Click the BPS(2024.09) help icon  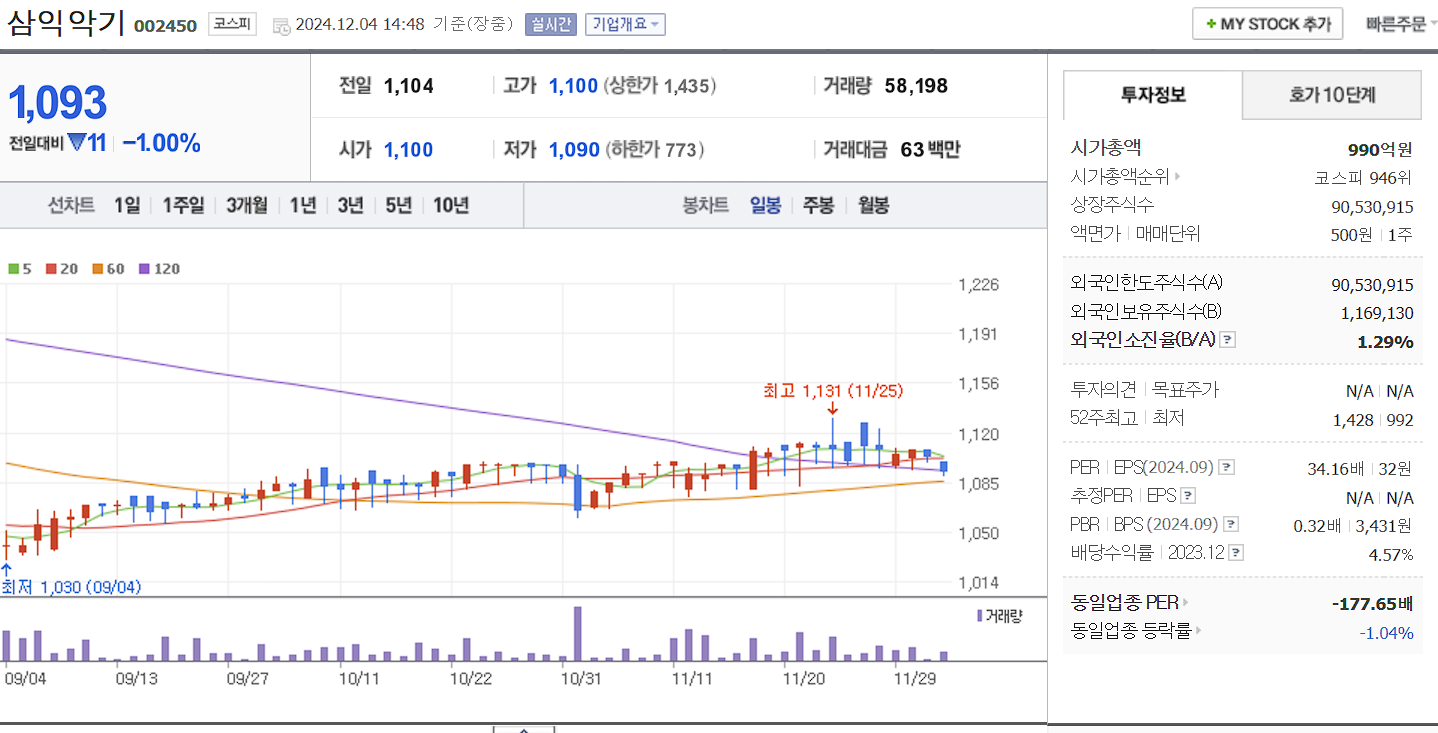click(1229, 523)
